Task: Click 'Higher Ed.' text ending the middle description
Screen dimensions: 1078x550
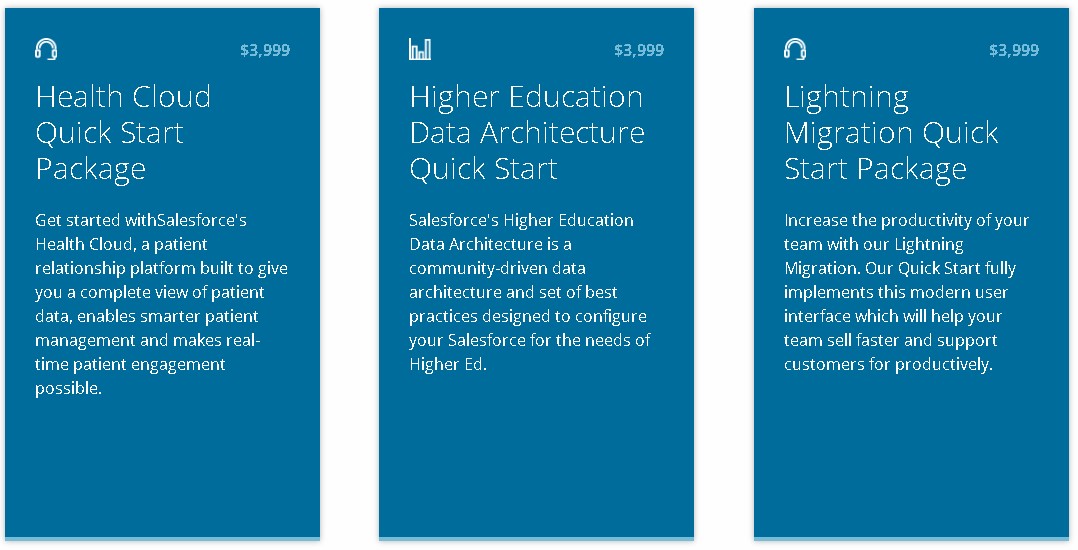Action: (x=448, y=364)
